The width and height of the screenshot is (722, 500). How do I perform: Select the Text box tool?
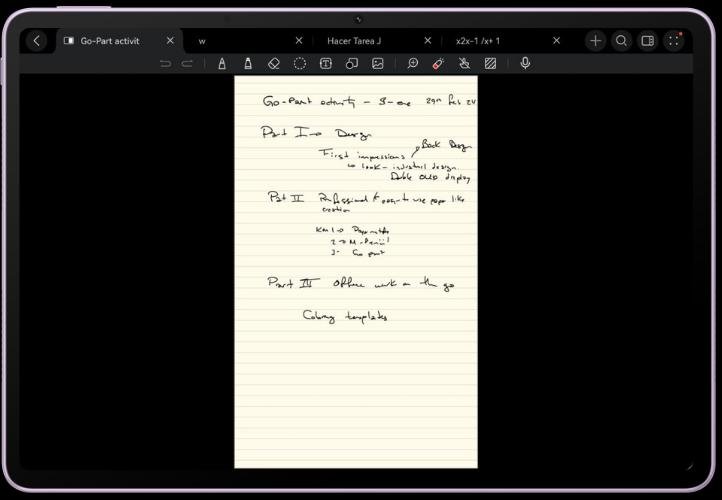point(326,64)
